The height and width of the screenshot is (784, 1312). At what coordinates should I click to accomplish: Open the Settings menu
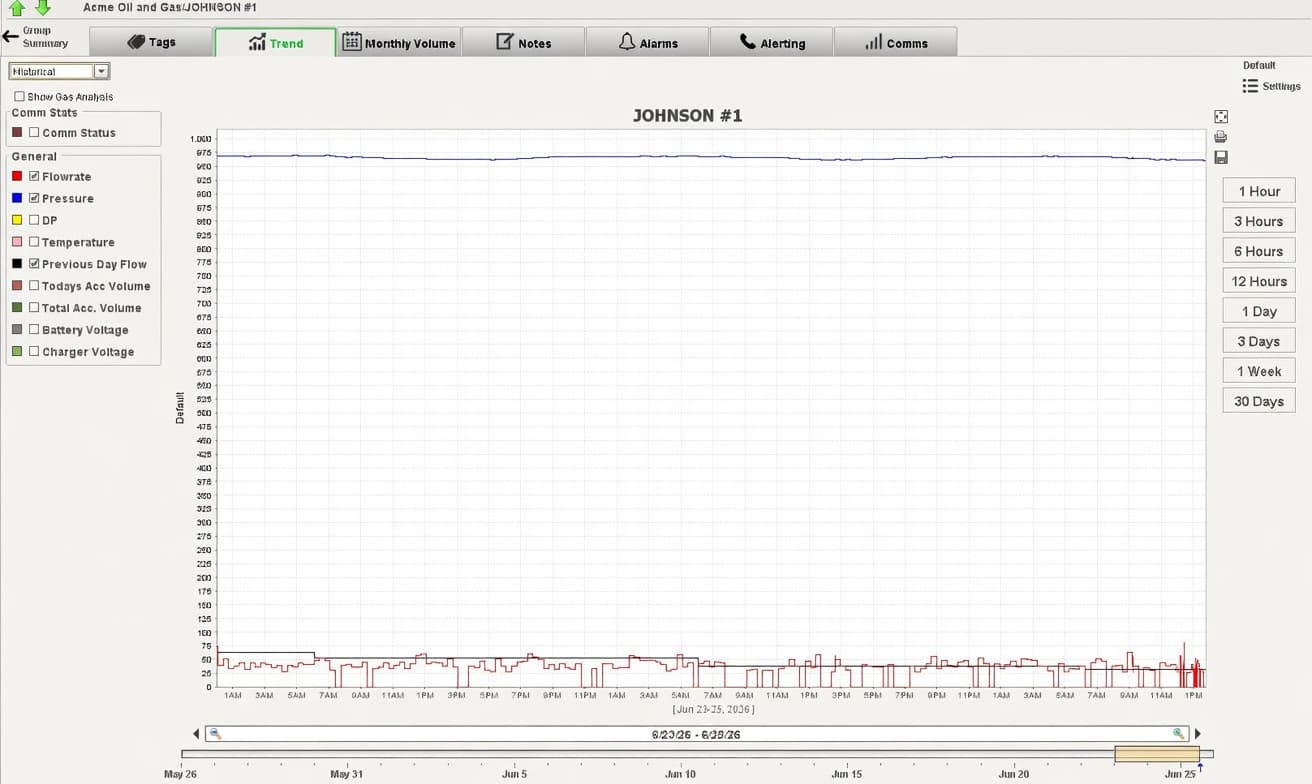click(1271, 86)
